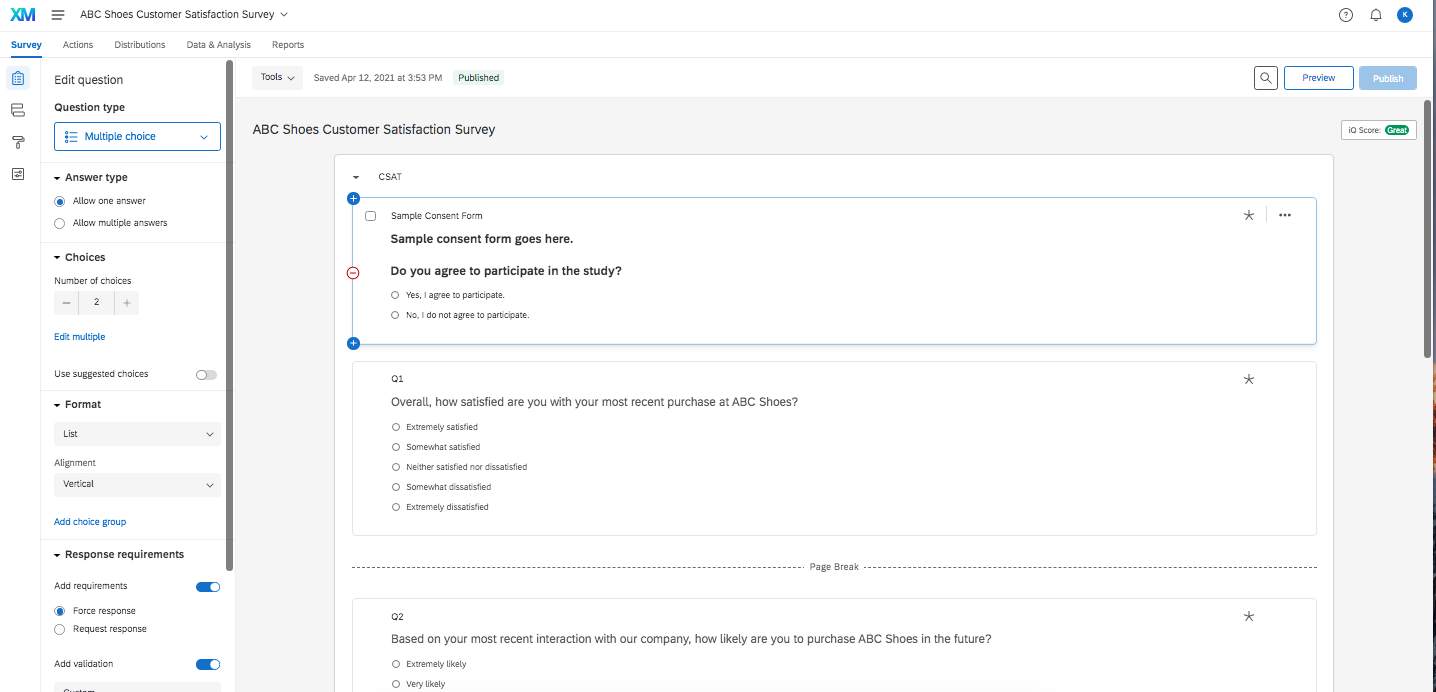This screenshot has width=1436, height=692.
Task: Open the Survey options sidebar icon
Action: 18,174
